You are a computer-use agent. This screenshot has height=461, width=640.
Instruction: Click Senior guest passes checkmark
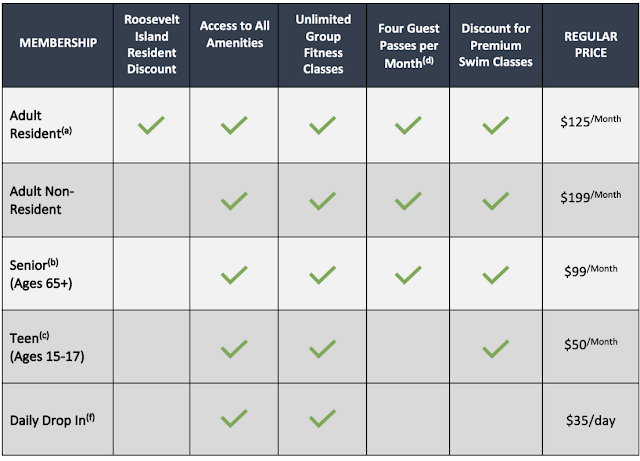[408, 275]
